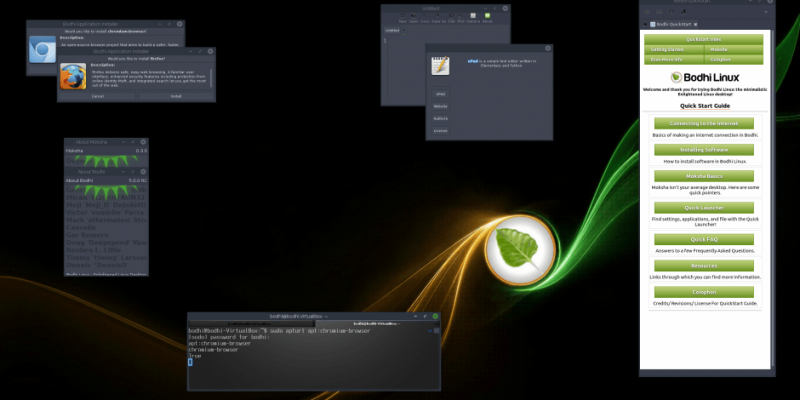Click the Find icon in ePad toolbar
The height and width of the screenshot is (400, 800).
click(461, 18)
